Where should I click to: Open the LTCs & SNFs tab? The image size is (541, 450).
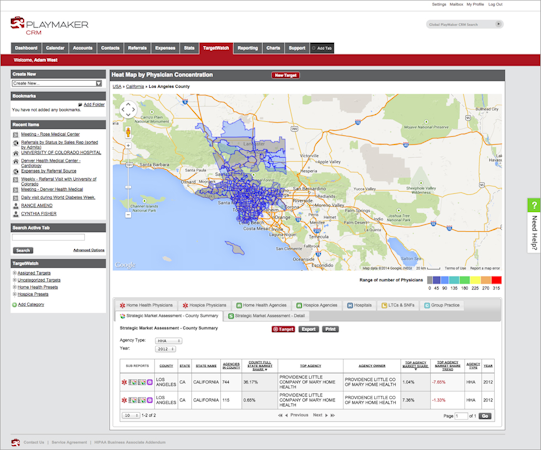397,305
